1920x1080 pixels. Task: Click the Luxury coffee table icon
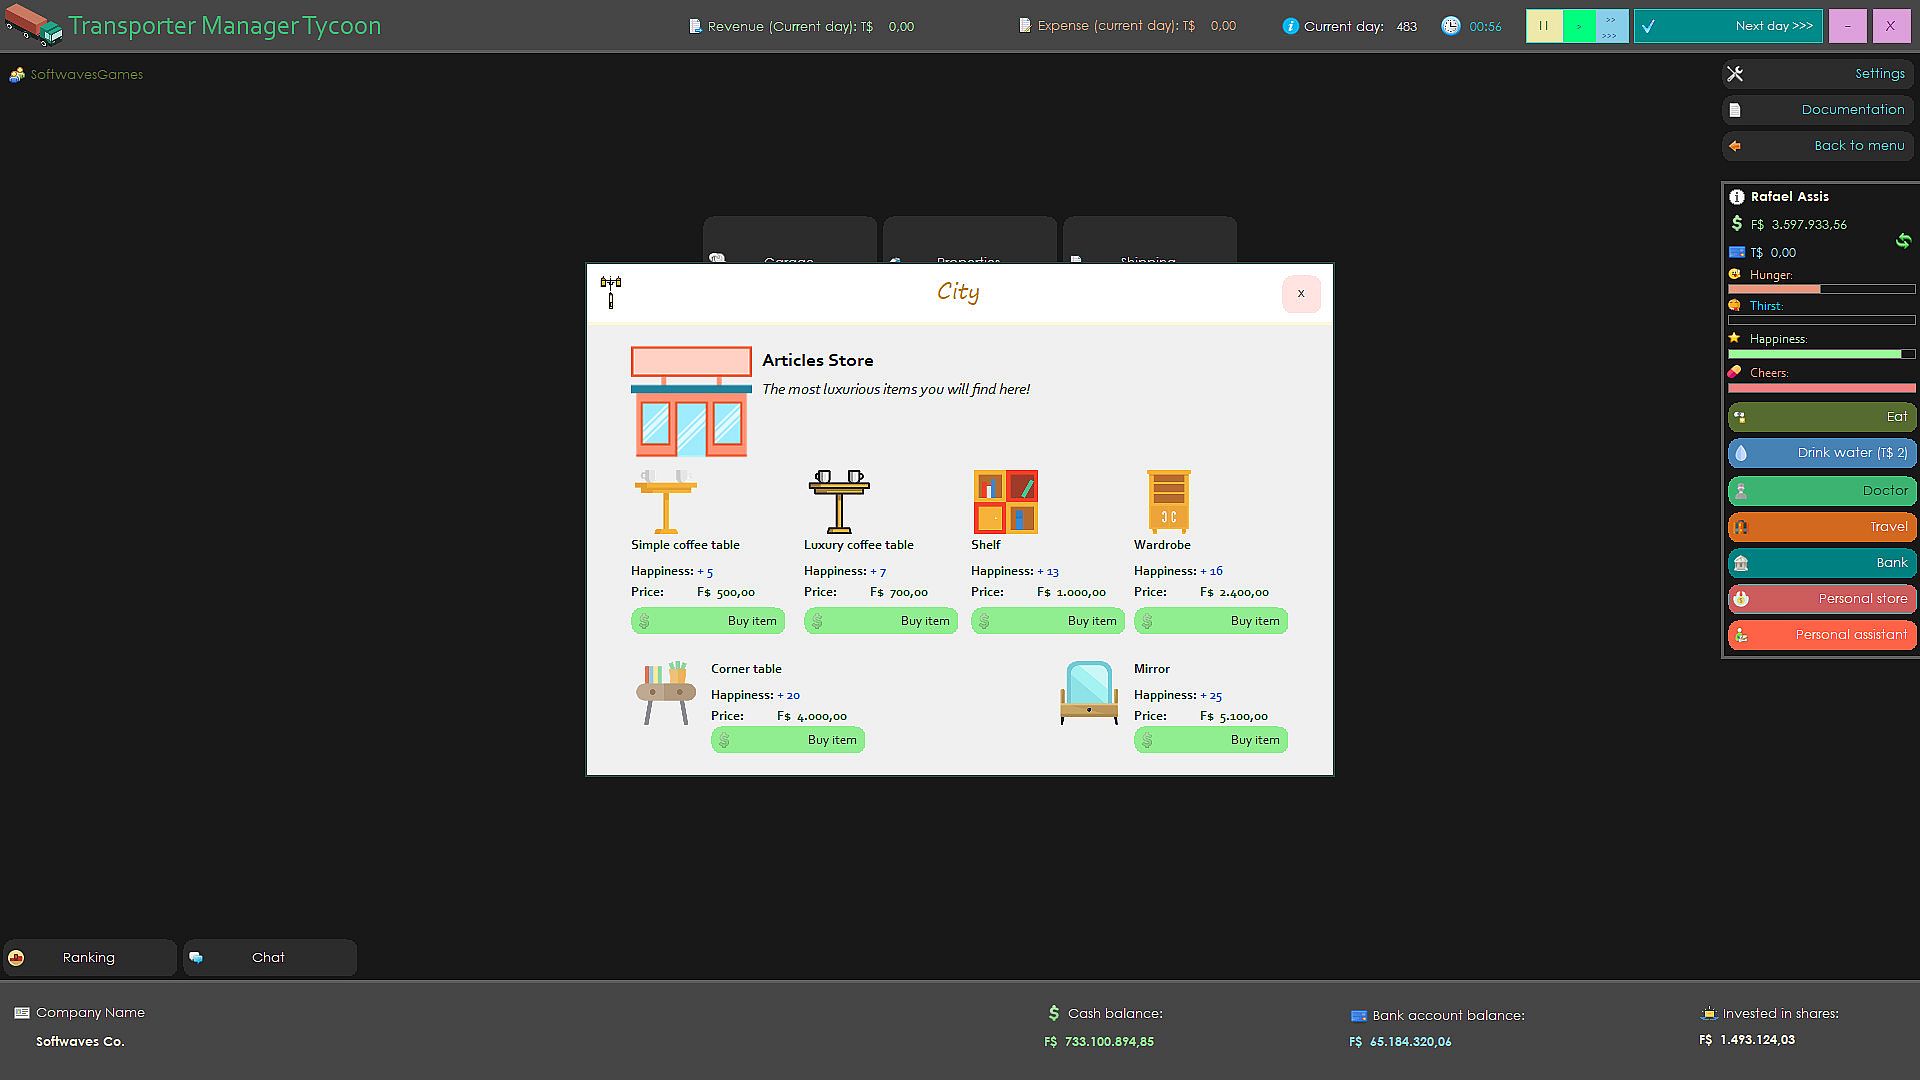pos(839,502)
